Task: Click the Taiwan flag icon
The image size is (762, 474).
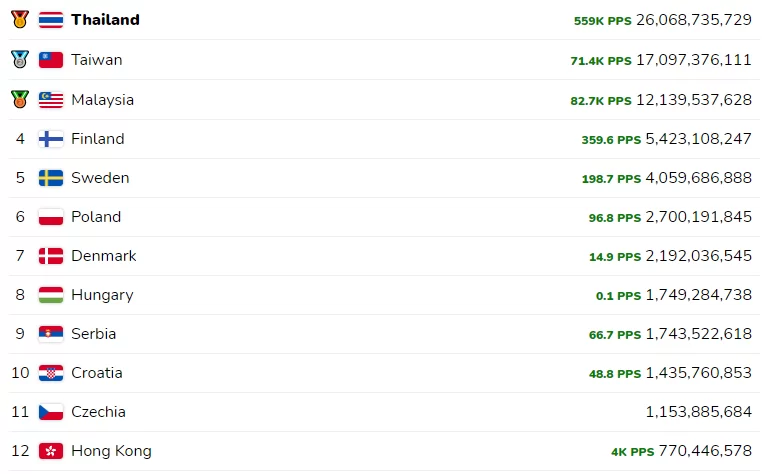Action: coord(51,60)
